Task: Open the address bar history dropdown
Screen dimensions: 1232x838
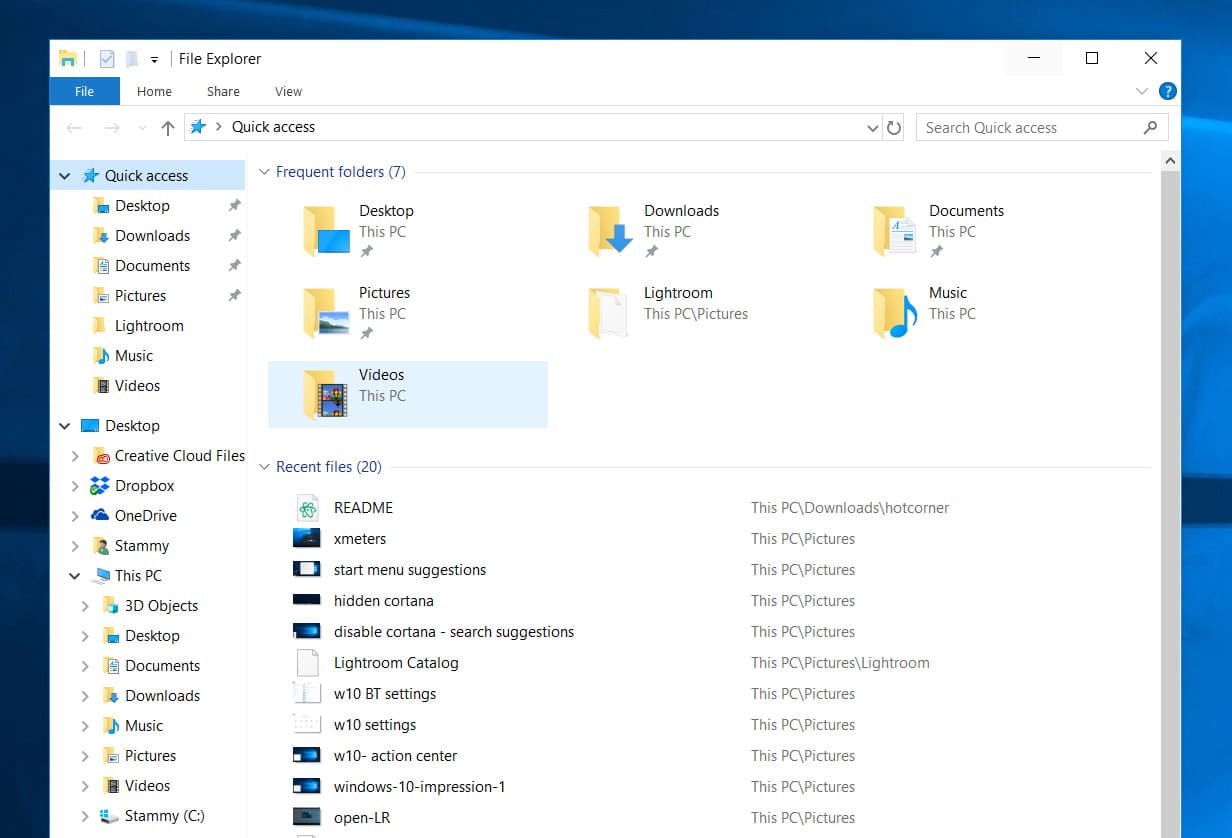Action: click(x=873, y=128)
